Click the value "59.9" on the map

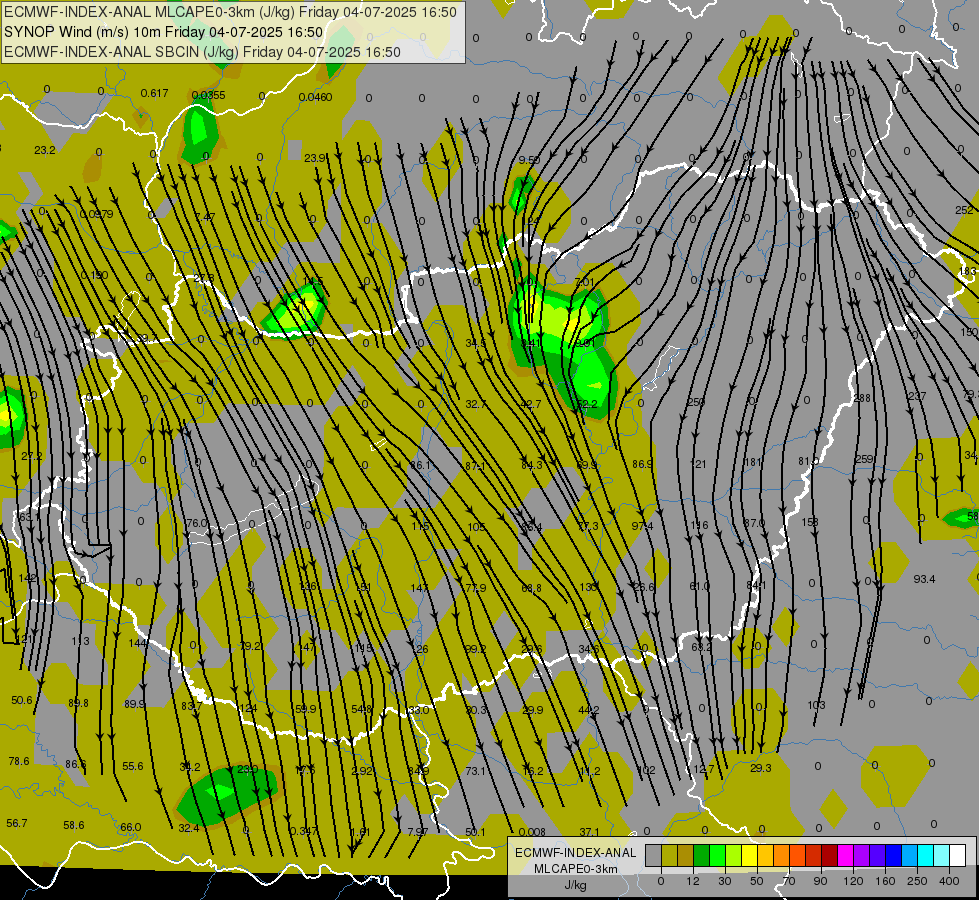click(305, 709)
